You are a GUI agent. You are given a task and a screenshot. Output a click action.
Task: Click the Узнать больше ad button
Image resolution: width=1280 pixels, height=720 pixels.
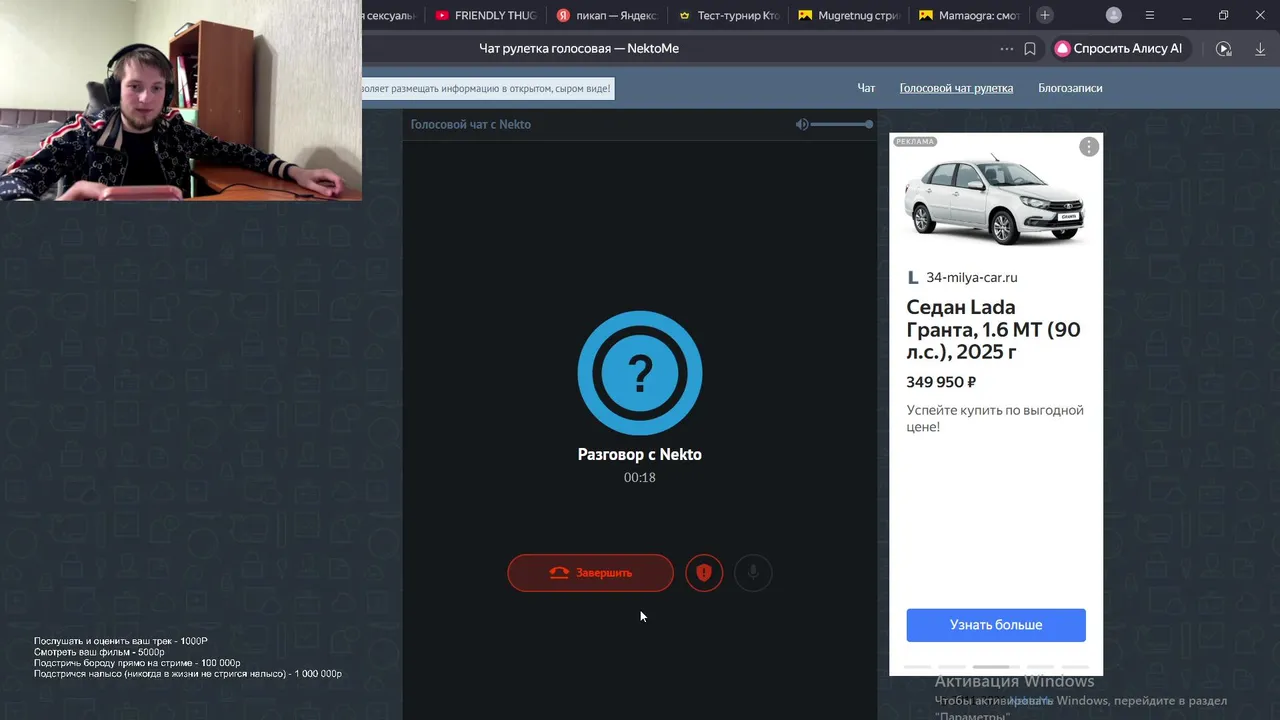(x=996, y=625)
